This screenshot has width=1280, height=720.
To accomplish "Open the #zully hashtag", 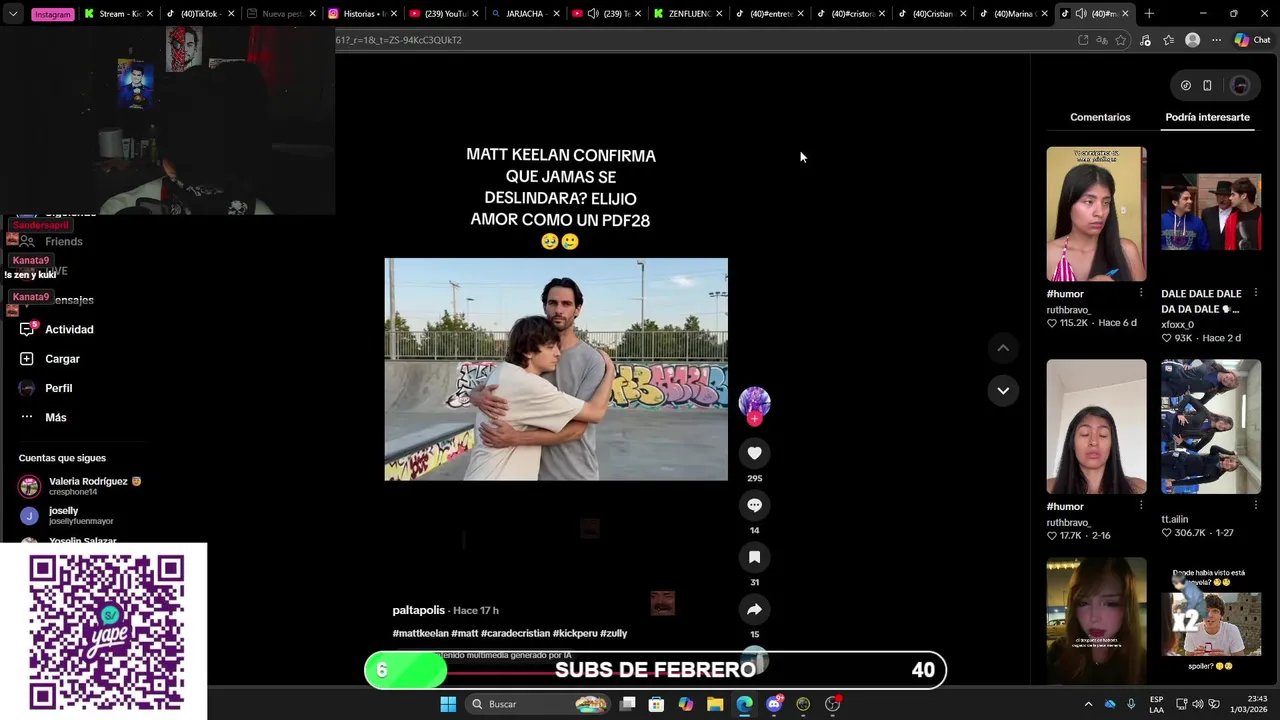I will pos(614,633).
